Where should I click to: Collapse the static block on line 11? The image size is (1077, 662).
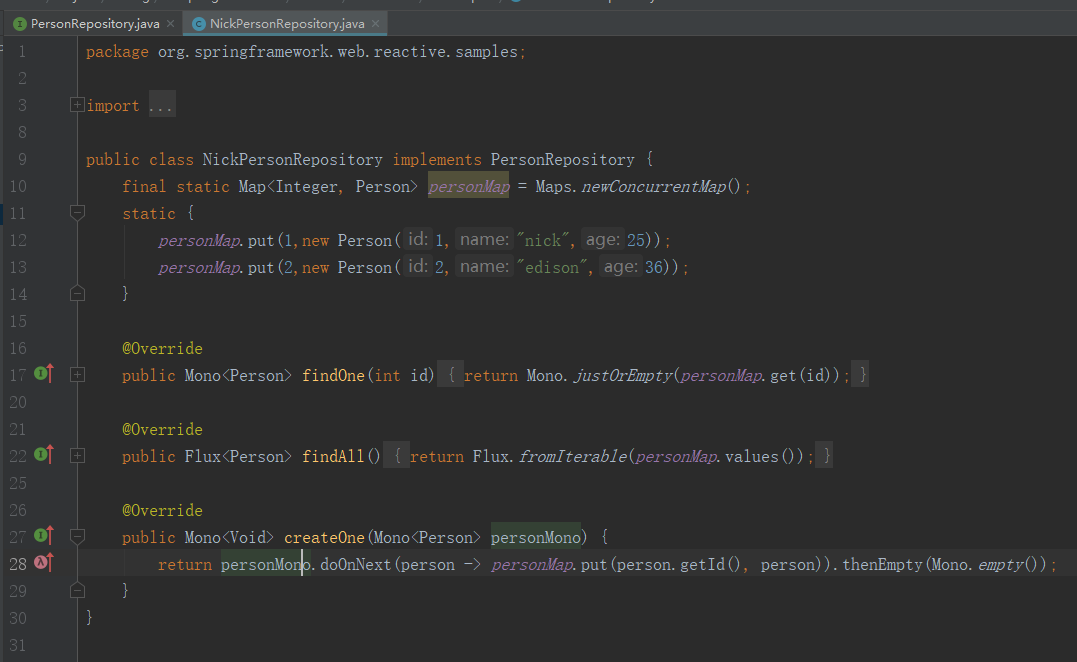[78, 213]
